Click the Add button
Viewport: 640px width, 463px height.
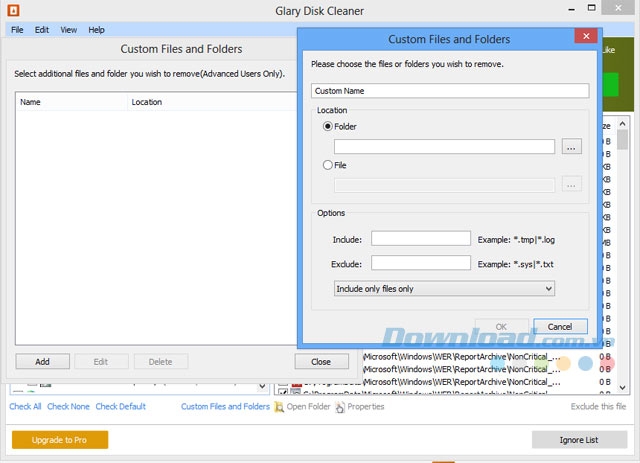click(42, 362)
